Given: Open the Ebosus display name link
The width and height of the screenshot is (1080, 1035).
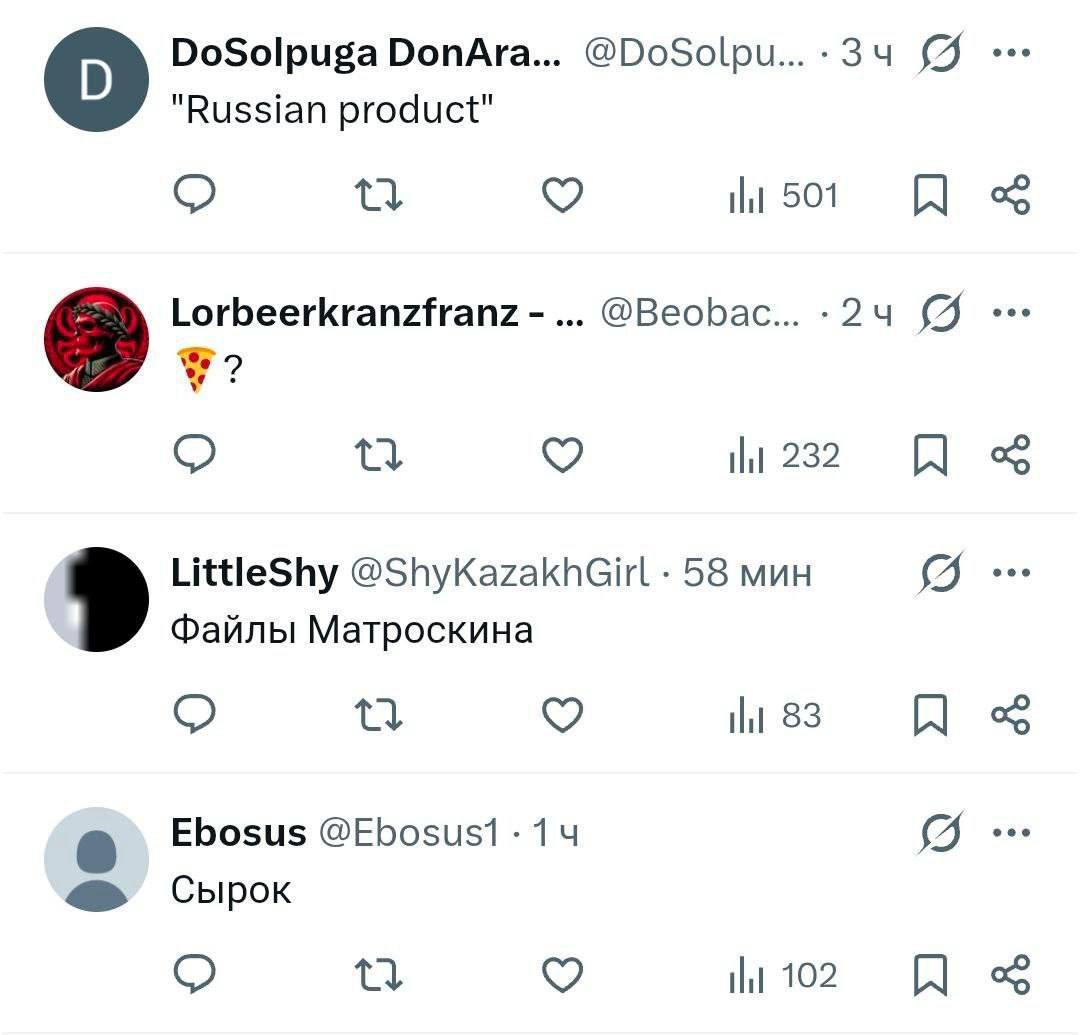Looking at the screenshot, I should [x=238, y=832].
